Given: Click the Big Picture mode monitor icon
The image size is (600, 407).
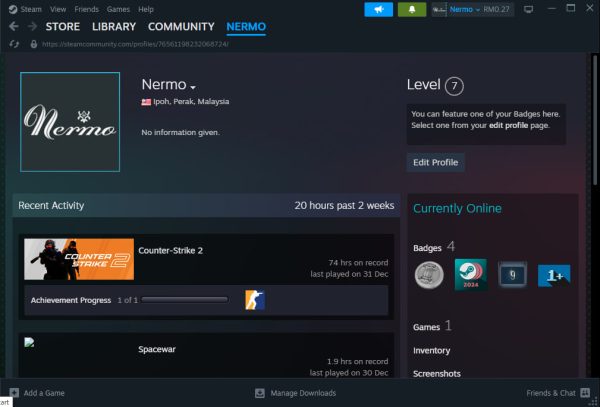Looking at the screenshot, I should (528, 9).
